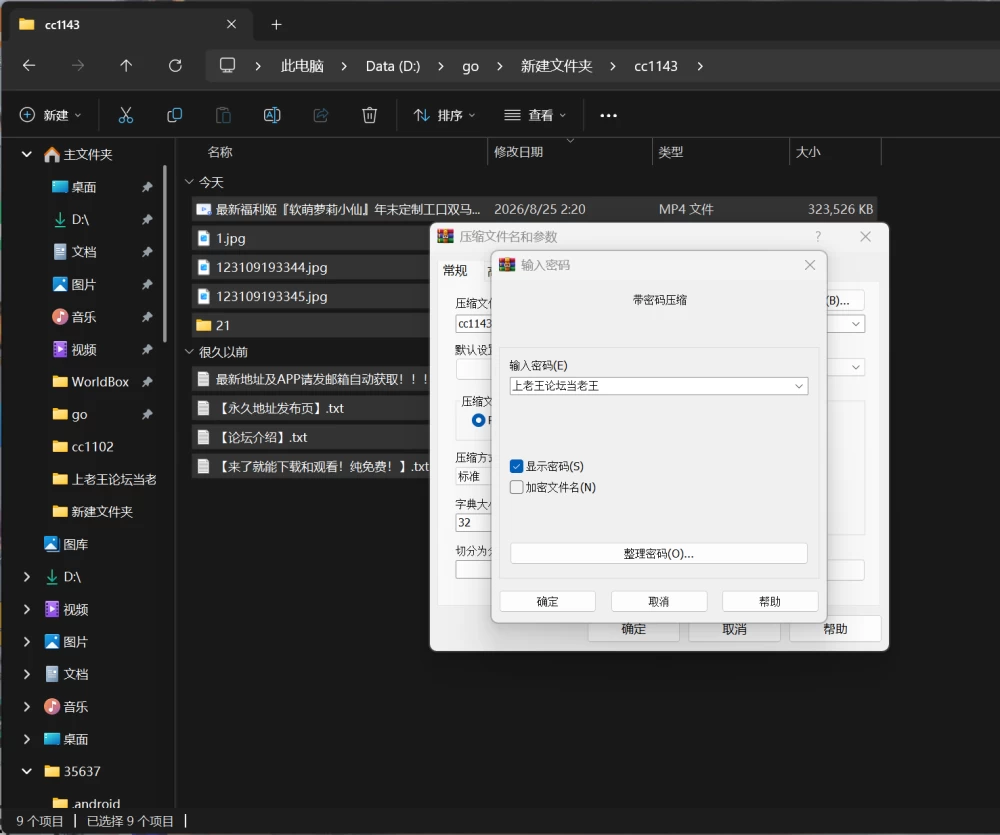Click the Copy icon in toolbar
This screenshot has height=835, width=1000.
[x=174, y=115]
